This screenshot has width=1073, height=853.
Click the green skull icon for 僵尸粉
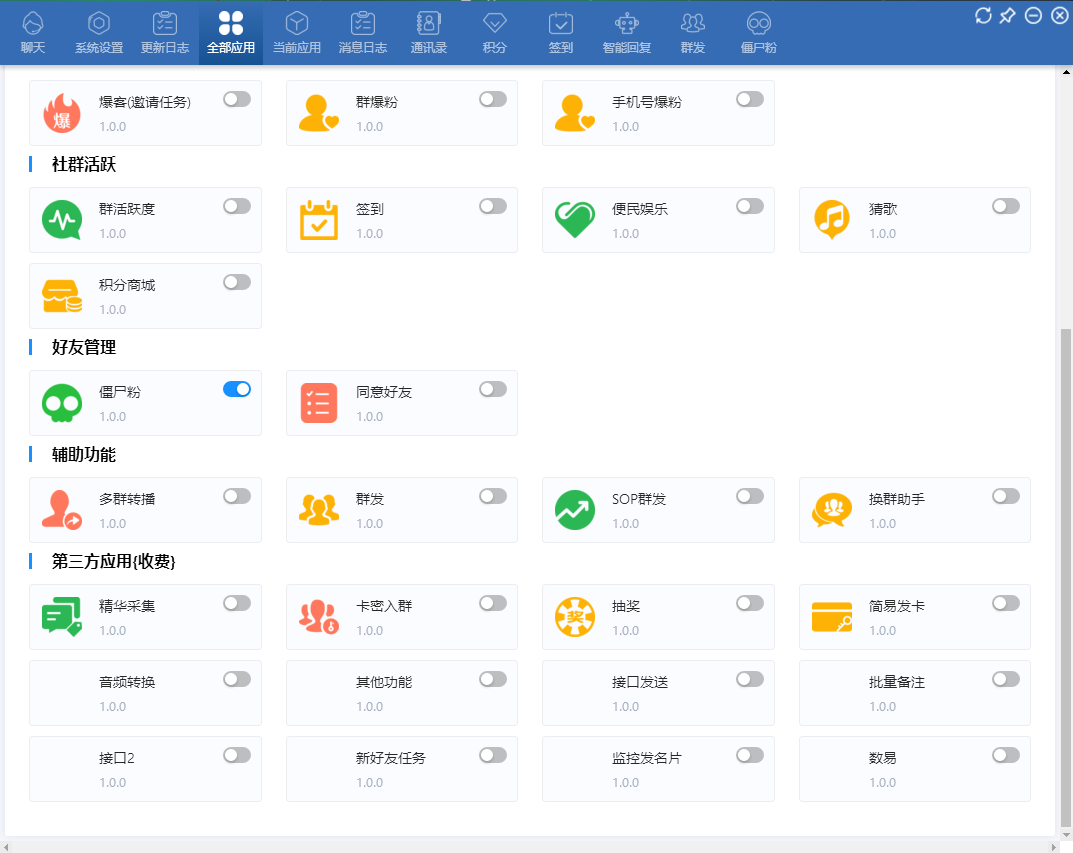62,402
